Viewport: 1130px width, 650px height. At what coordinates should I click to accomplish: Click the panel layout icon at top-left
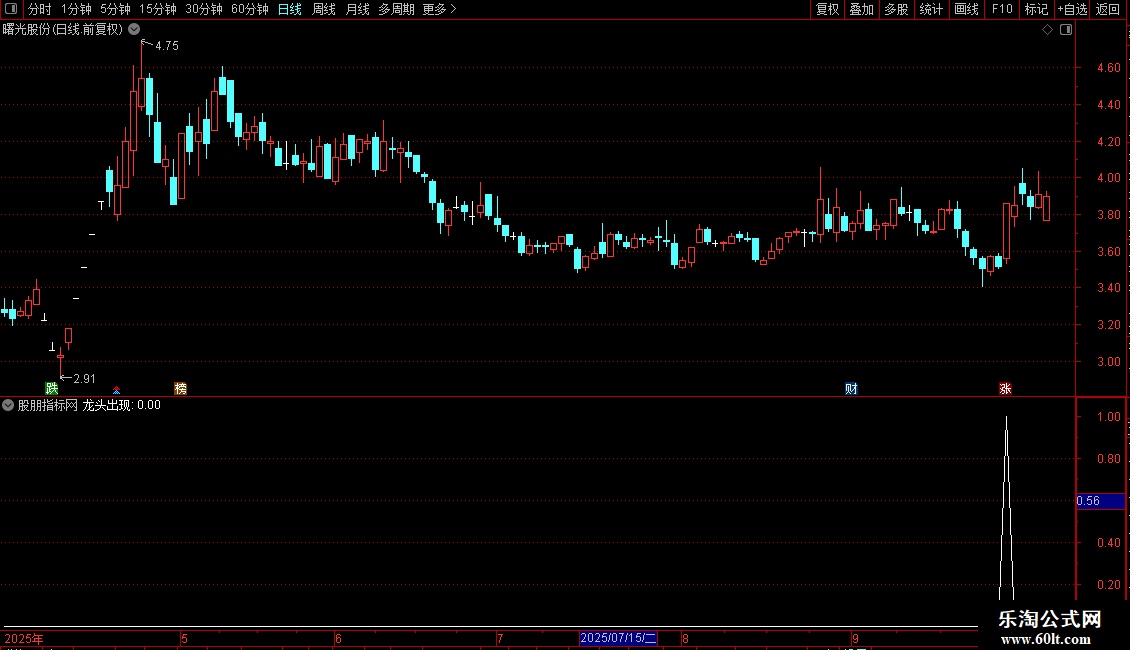tap(11, 9)
